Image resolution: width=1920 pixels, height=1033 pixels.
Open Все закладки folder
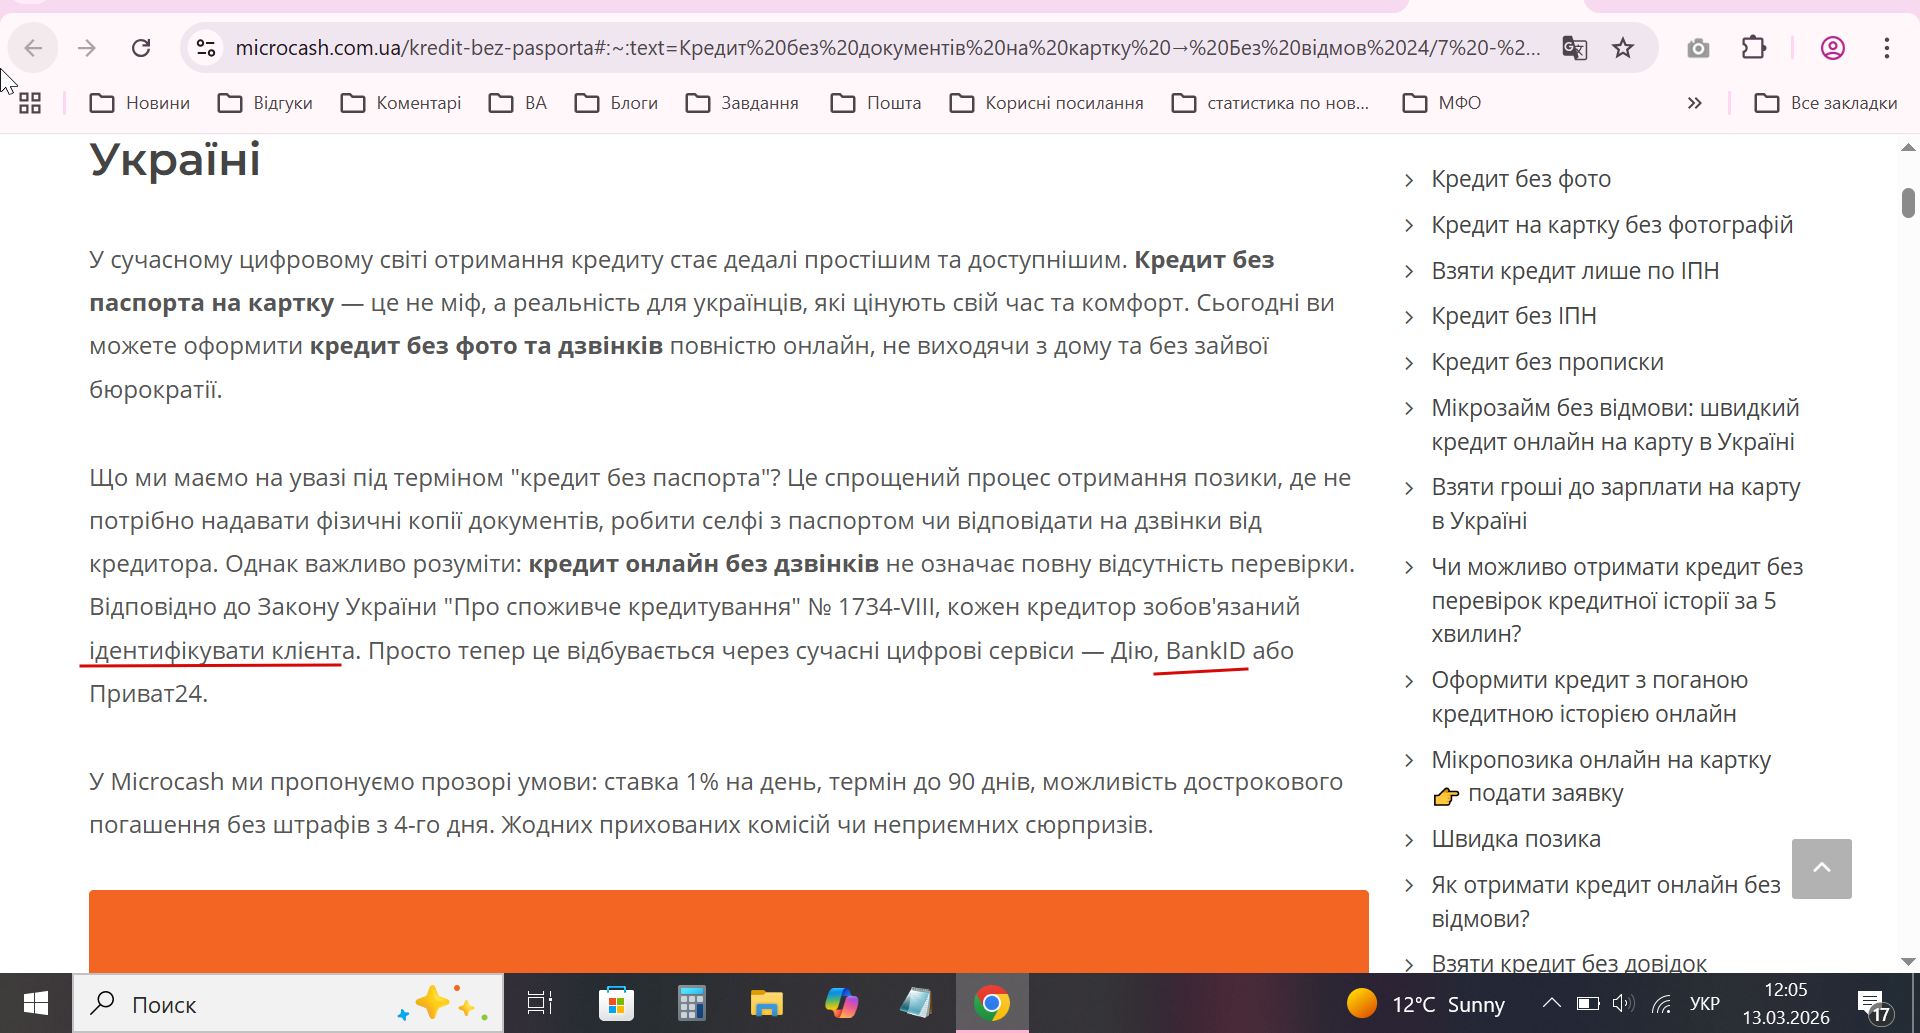(x=1826, y=103)
